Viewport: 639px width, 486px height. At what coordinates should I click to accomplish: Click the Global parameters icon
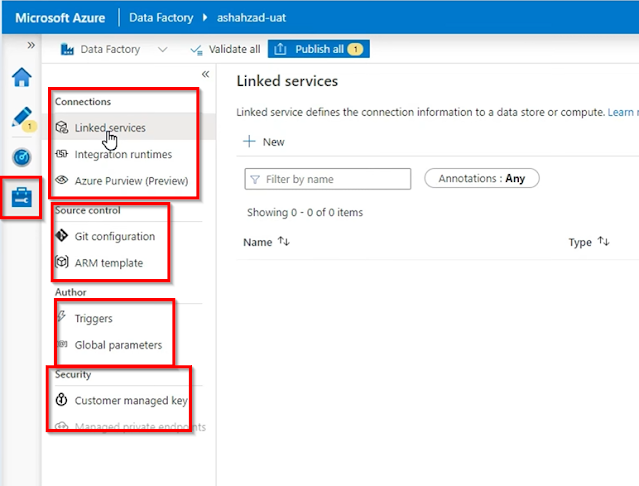click(x=62, y=344)
